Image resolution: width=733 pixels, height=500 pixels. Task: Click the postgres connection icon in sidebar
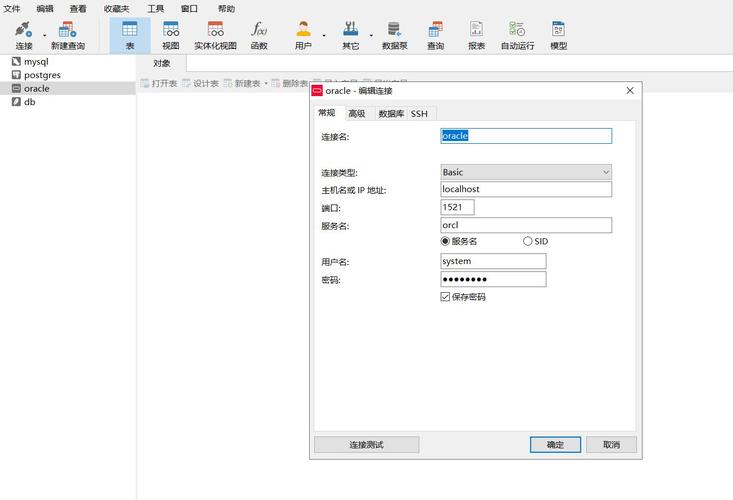[x=16, y=75]
